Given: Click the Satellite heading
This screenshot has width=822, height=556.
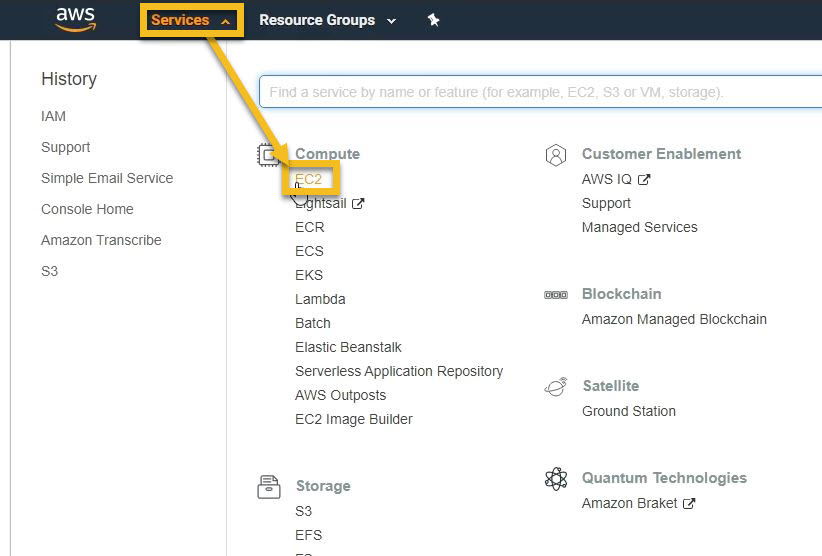Looking at the screenshot, I should 611,386.
